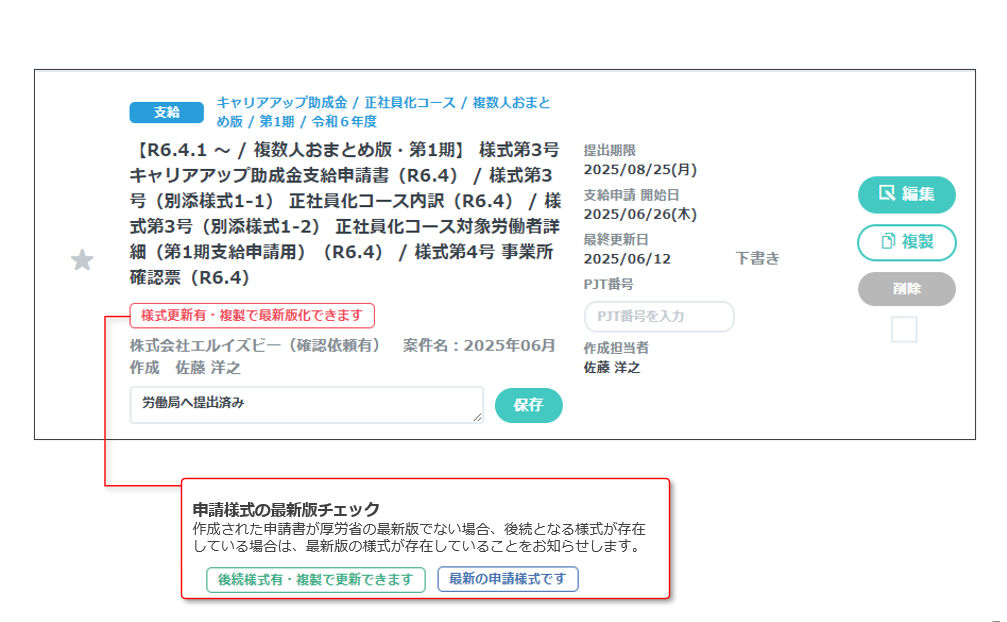This screenshot has height=622, width=1007.
Task: Tick the checkbox below the 削除 button
Action: tap(904, 330)
